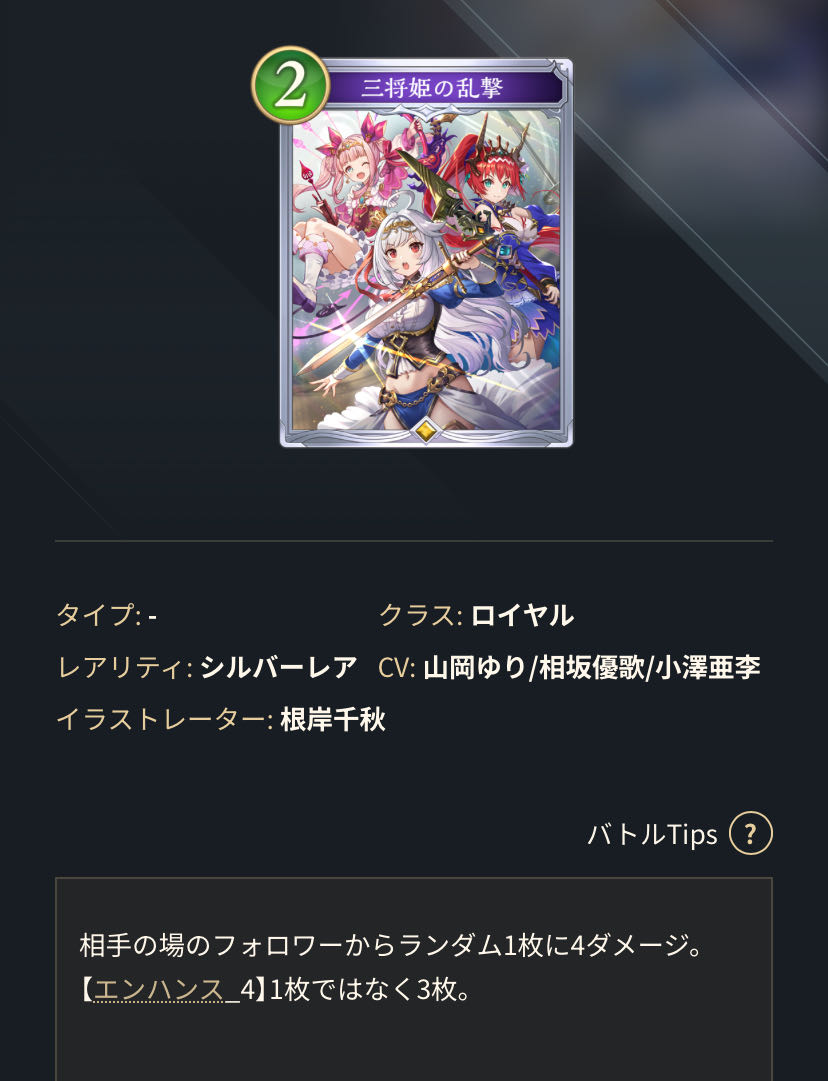Click the イラストレーター field label
This screenshot has width=828, height=1081.
tap(165, 719)
